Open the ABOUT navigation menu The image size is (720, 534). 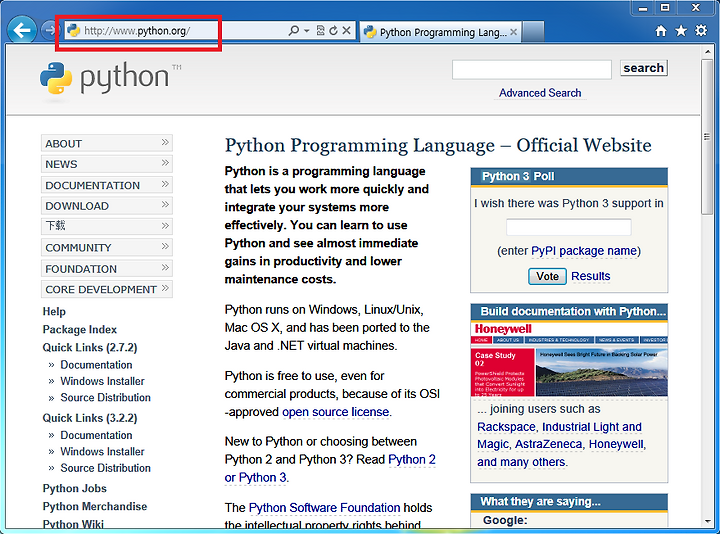pyautogui.click(x=107, y=143)
